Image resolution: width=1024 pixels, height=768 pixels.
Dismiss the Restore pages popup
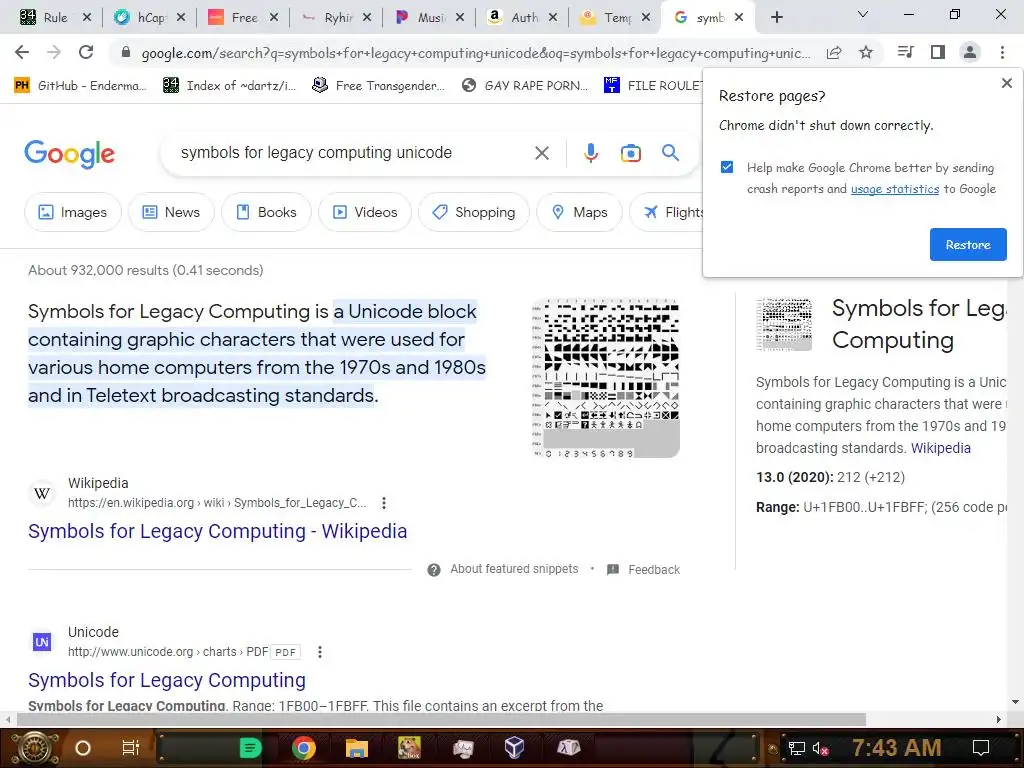click(x=1006, y=83)
